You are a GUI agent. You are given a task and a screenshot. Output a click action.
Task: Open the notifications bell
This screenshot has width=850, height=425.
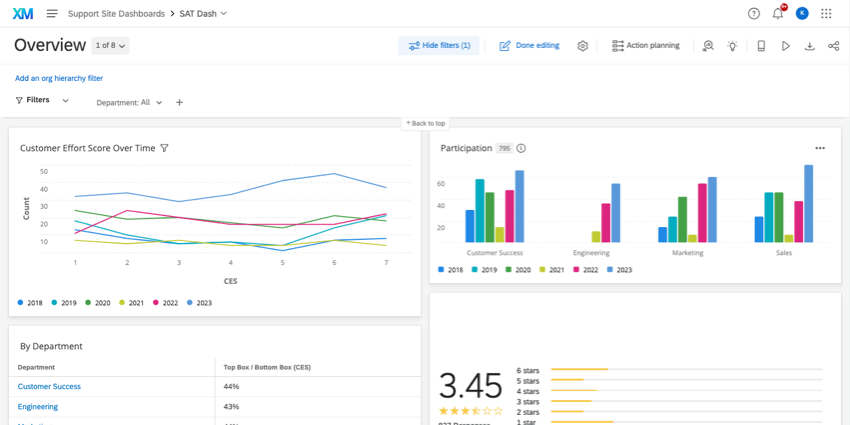(x=778, y=14)
